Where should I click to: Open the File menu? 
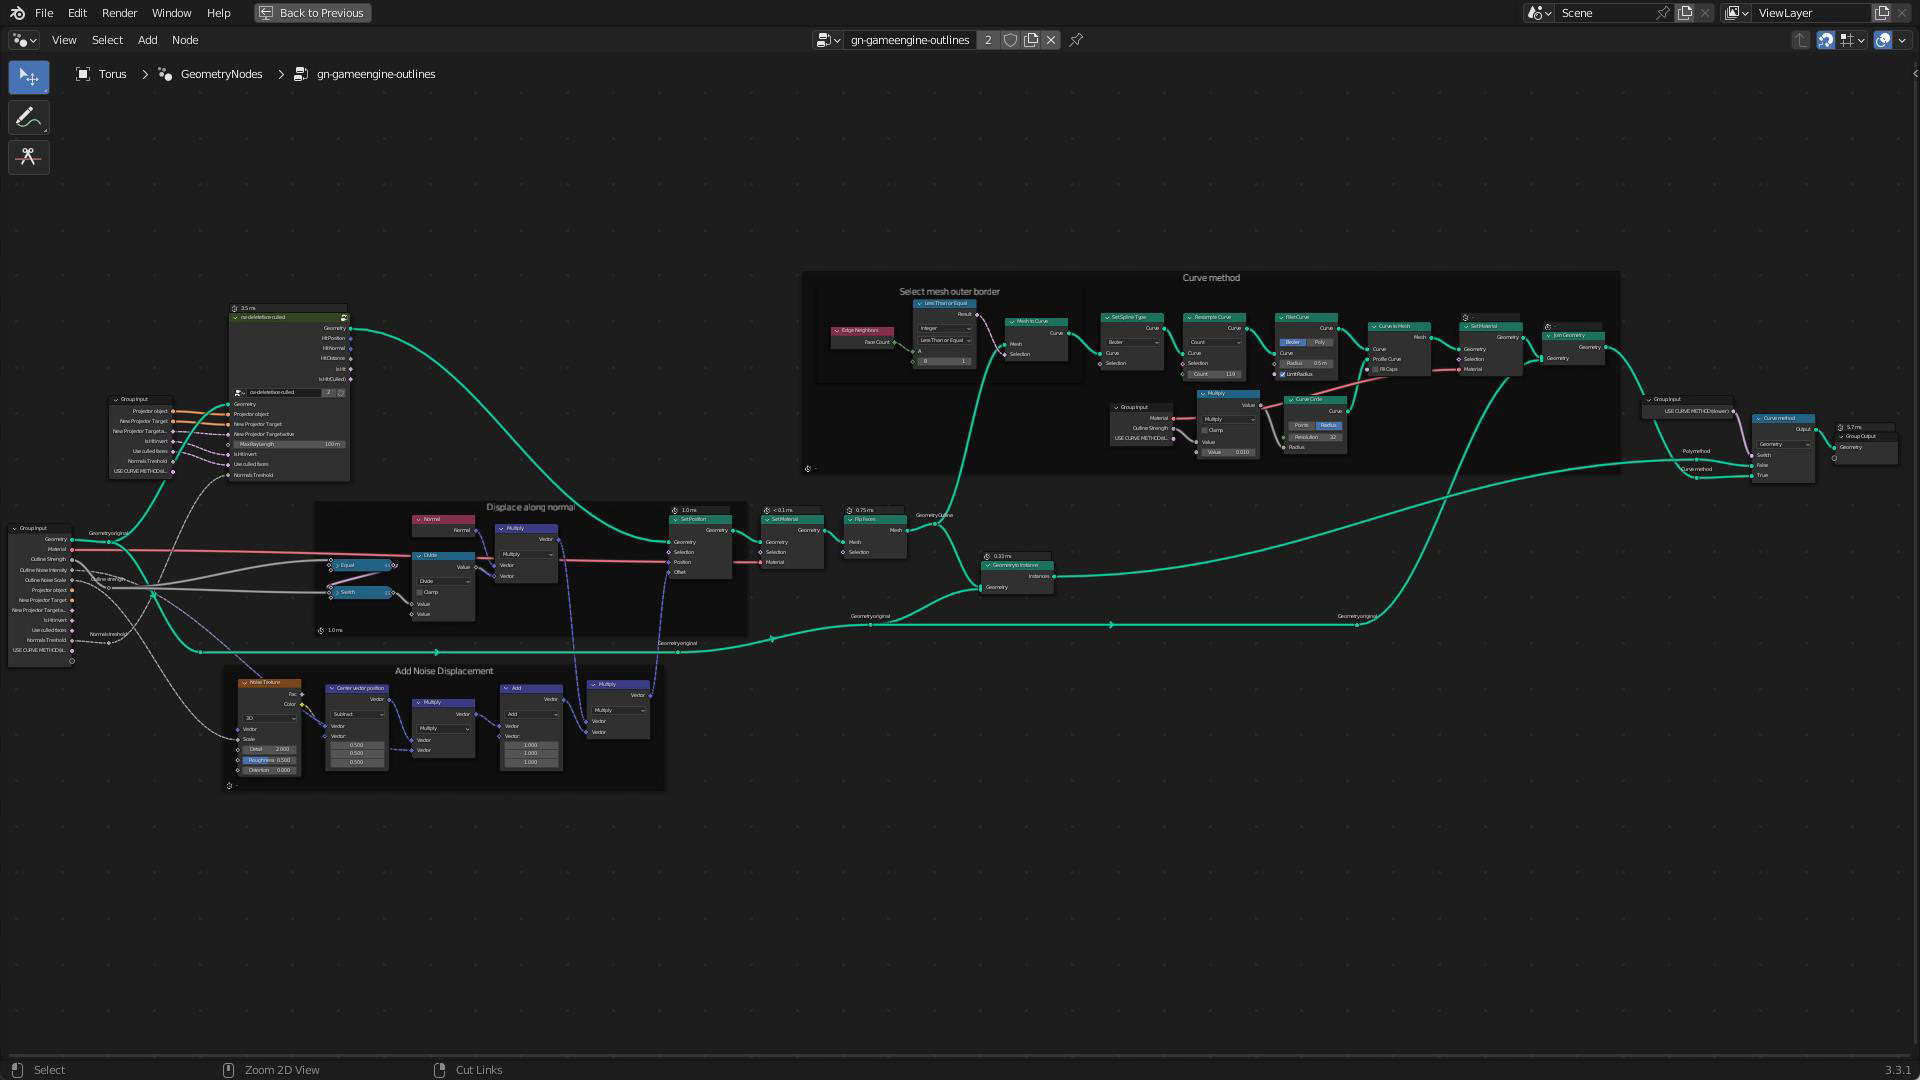click(44, 13)
